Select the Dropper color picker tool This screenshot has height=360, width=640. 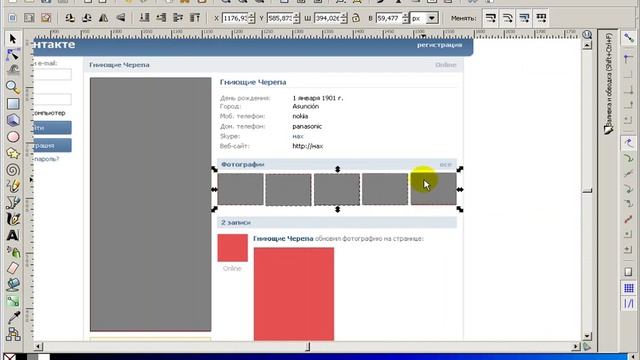[13, 318]
